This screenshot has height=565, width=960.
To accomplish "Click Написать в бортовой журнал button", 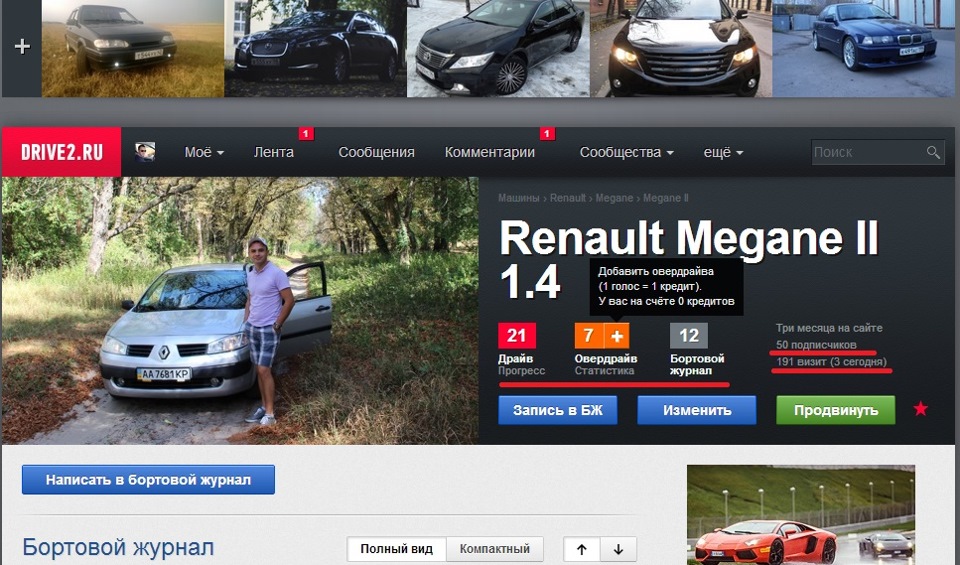I will click(x=148, y=480).
